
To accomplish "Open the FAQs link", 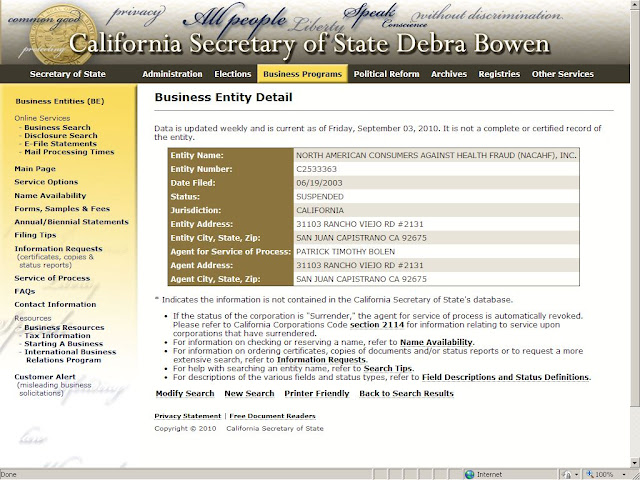I will point(24,291).
